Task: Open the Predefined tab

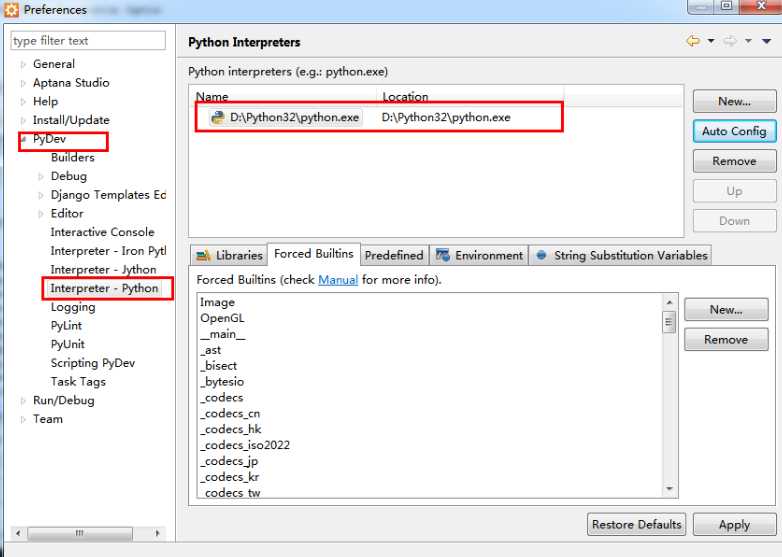Action: point(394,255)
